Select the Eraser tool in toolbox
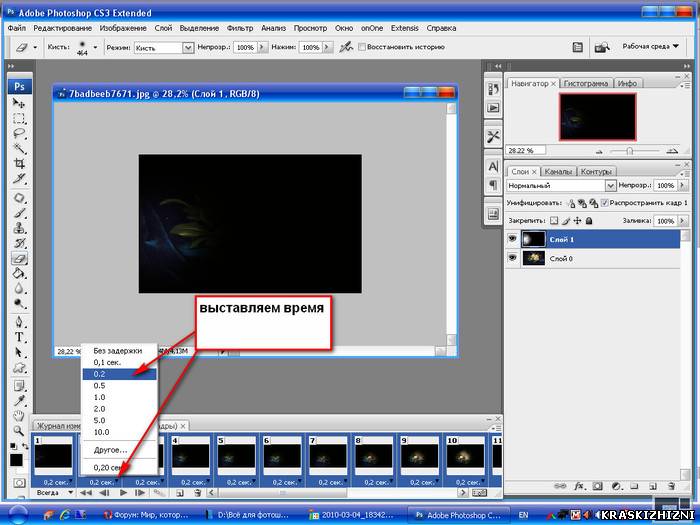 click(19, 258)
